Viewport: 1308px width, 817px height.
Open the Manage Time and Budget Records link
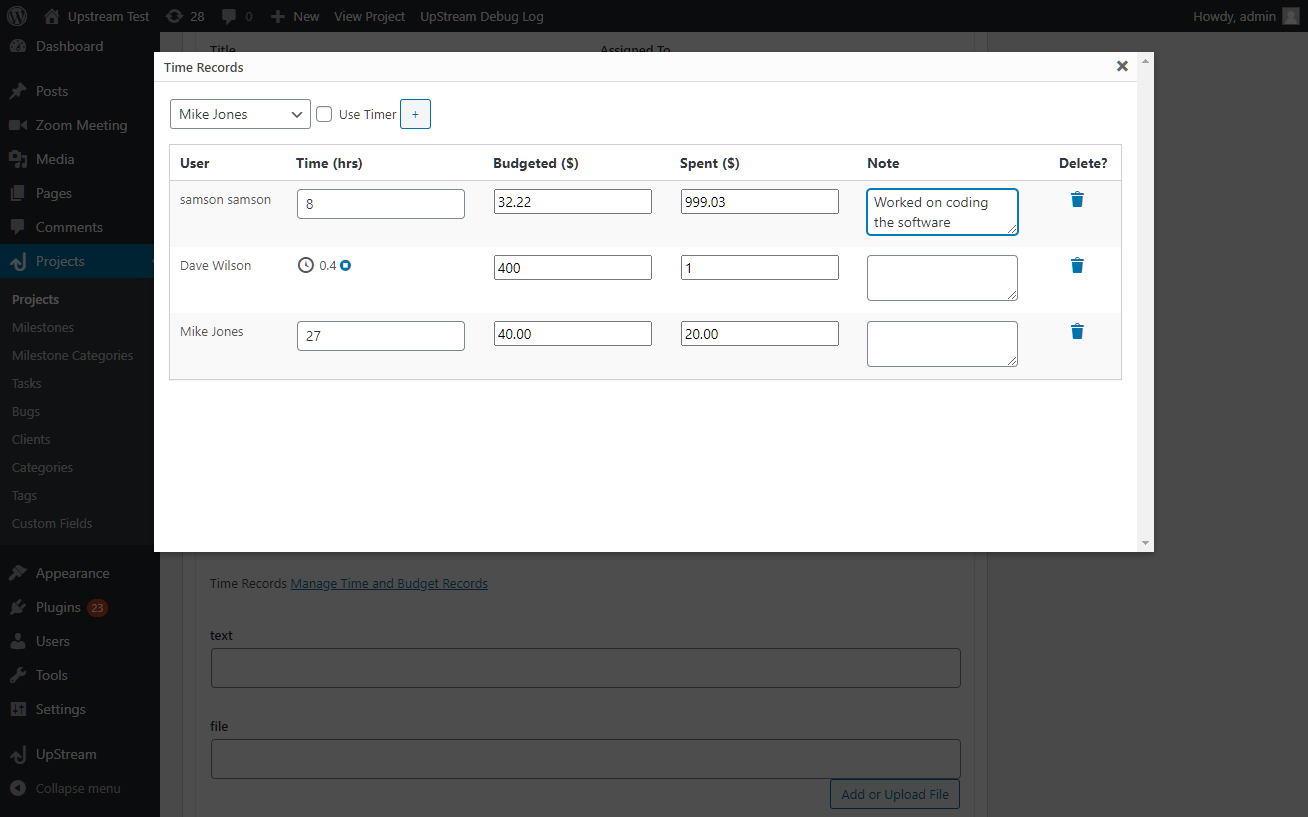[388, 583]
